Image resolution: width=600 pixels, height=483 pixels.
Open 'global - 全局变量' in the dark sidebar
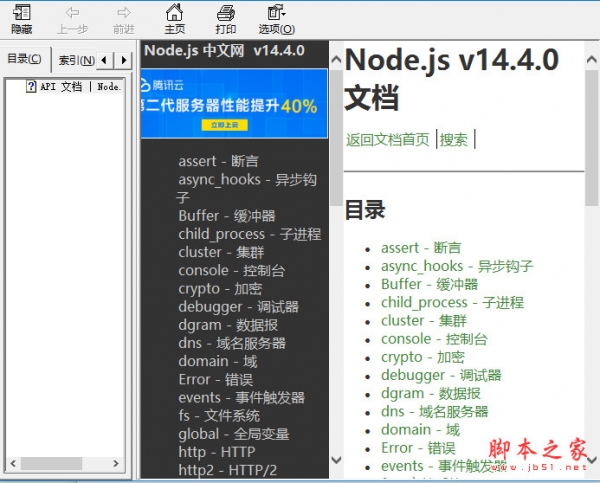(x=234, y=434)
